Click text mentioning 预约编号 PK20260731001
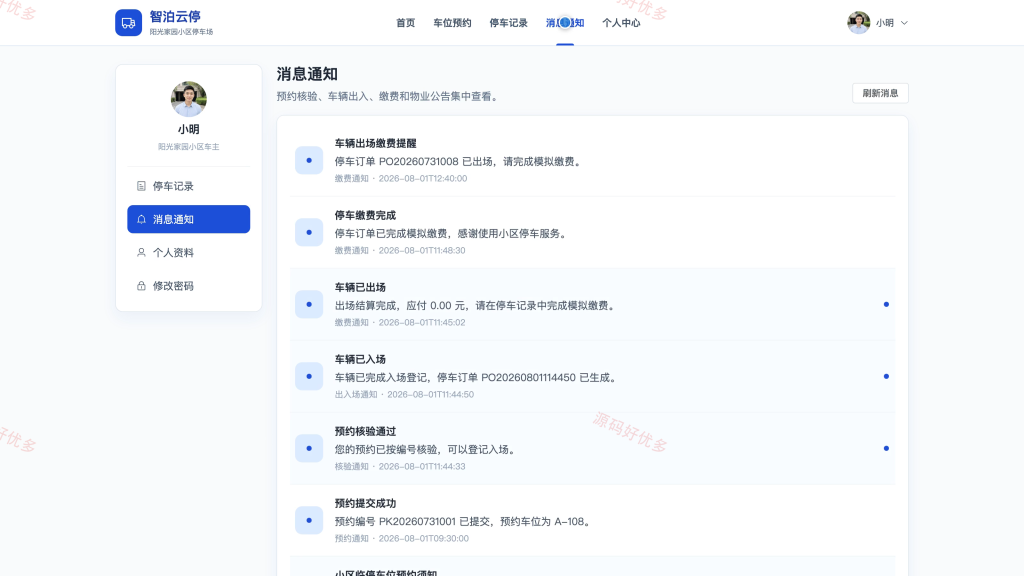1024x576 pixels. [x=464, y=522]
